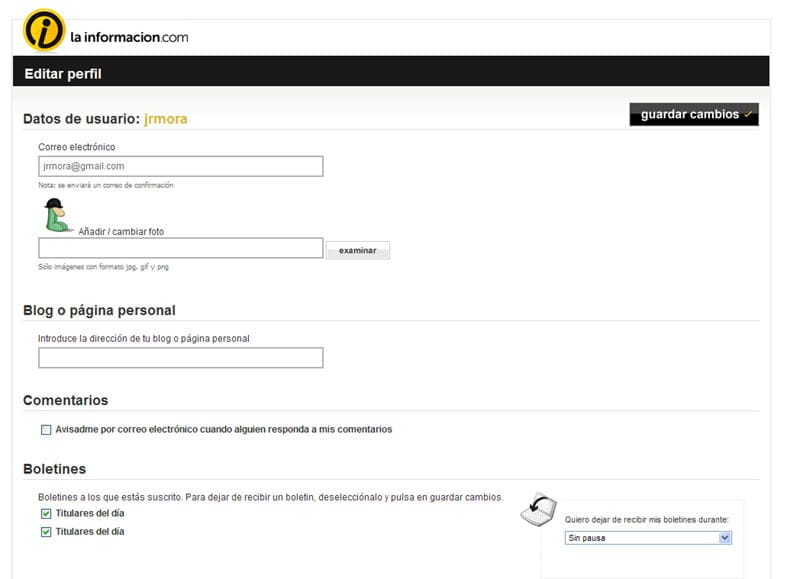Click the lainformacion.com yellow logo icon
This screenshot has width=800, height=579.
coord(44,31)
